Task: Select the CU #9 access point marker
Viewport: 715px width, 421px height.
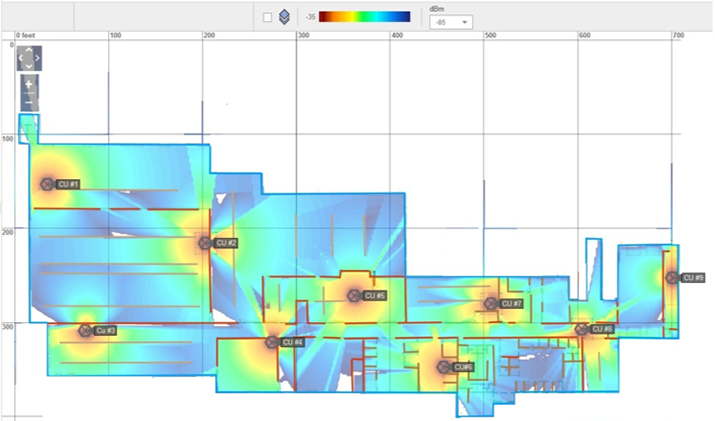Action: click(x=672, y=277)
